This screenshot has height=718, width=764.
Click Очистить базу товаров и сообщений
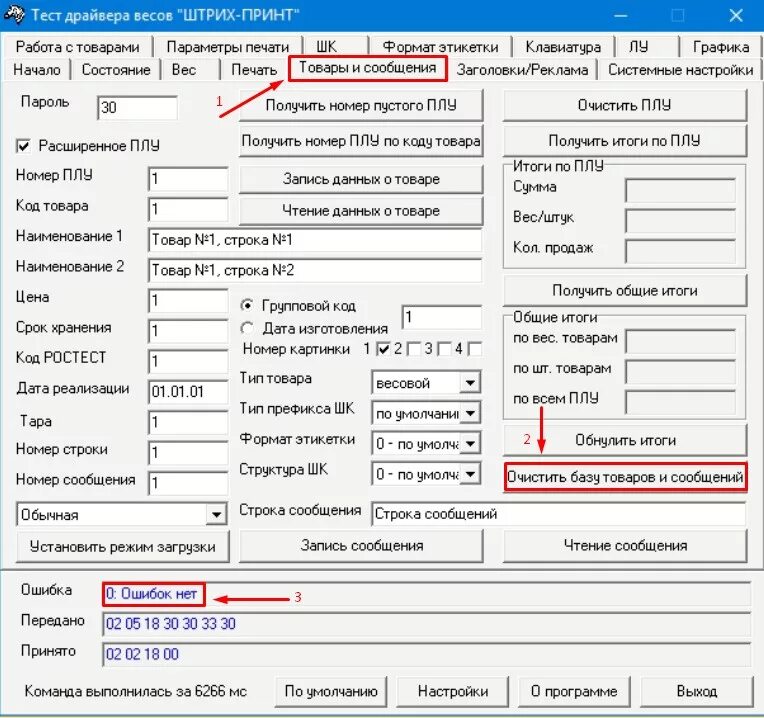coord(625,477)
